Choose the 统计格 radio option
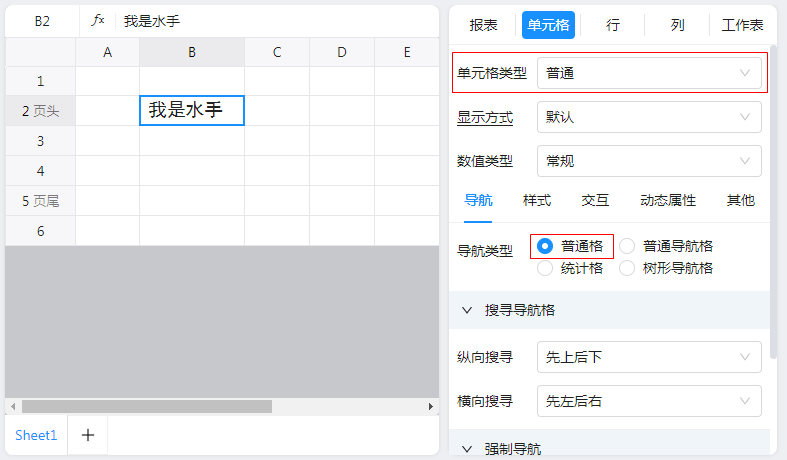 545,268
